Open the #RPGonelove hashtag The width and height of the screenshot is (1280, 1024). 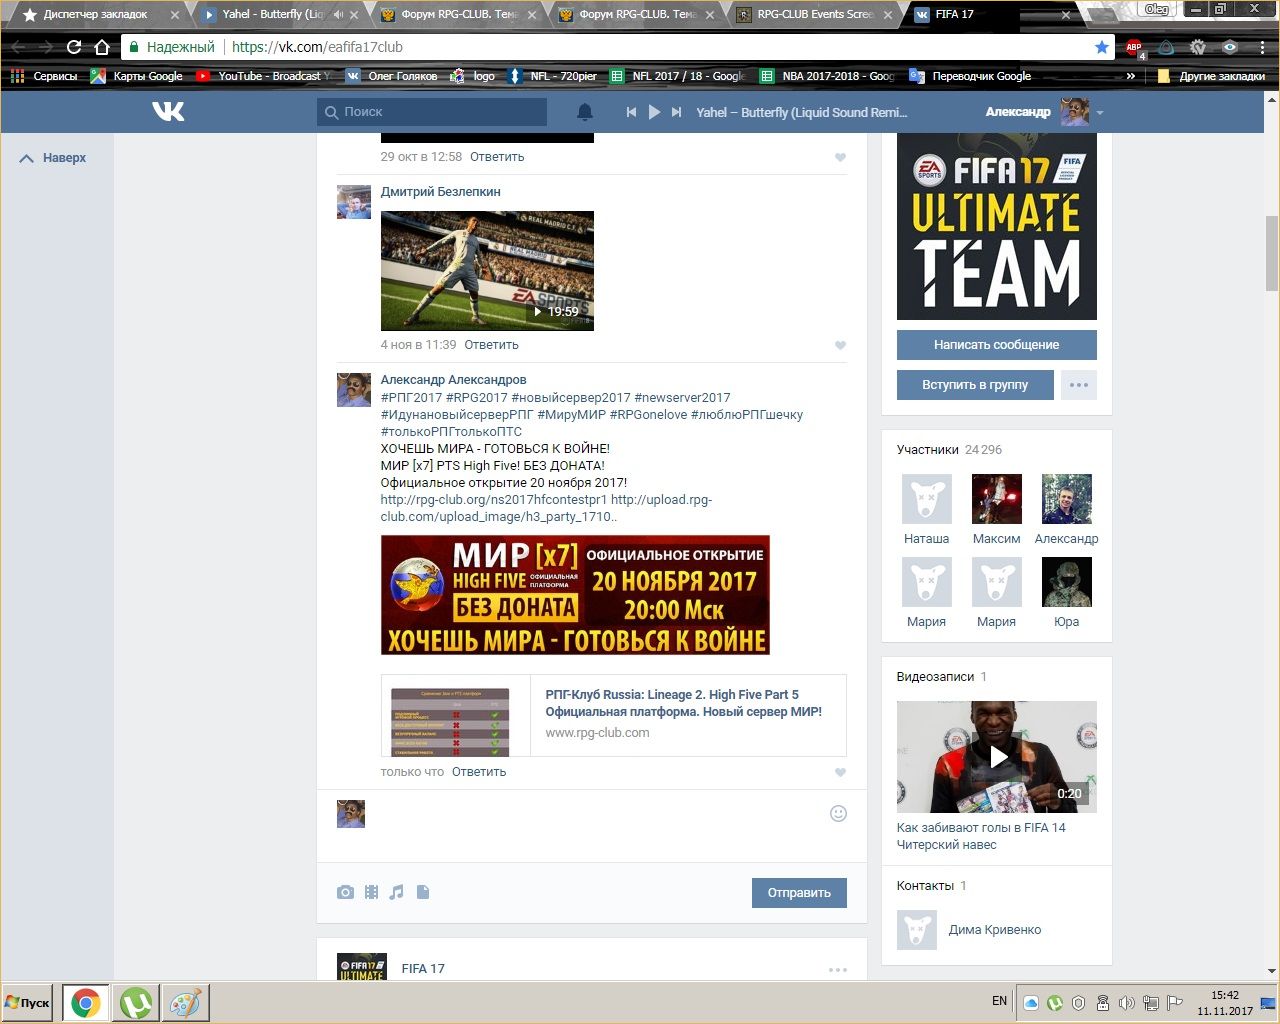[x=648, y=415]
